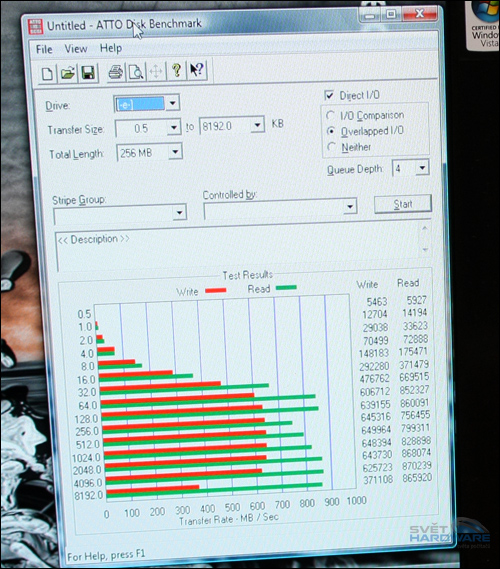This screenshot has width=500, height=569.
Task: Expand the Total Length 256 MB dropdown
Action: [x=176, y=152]
